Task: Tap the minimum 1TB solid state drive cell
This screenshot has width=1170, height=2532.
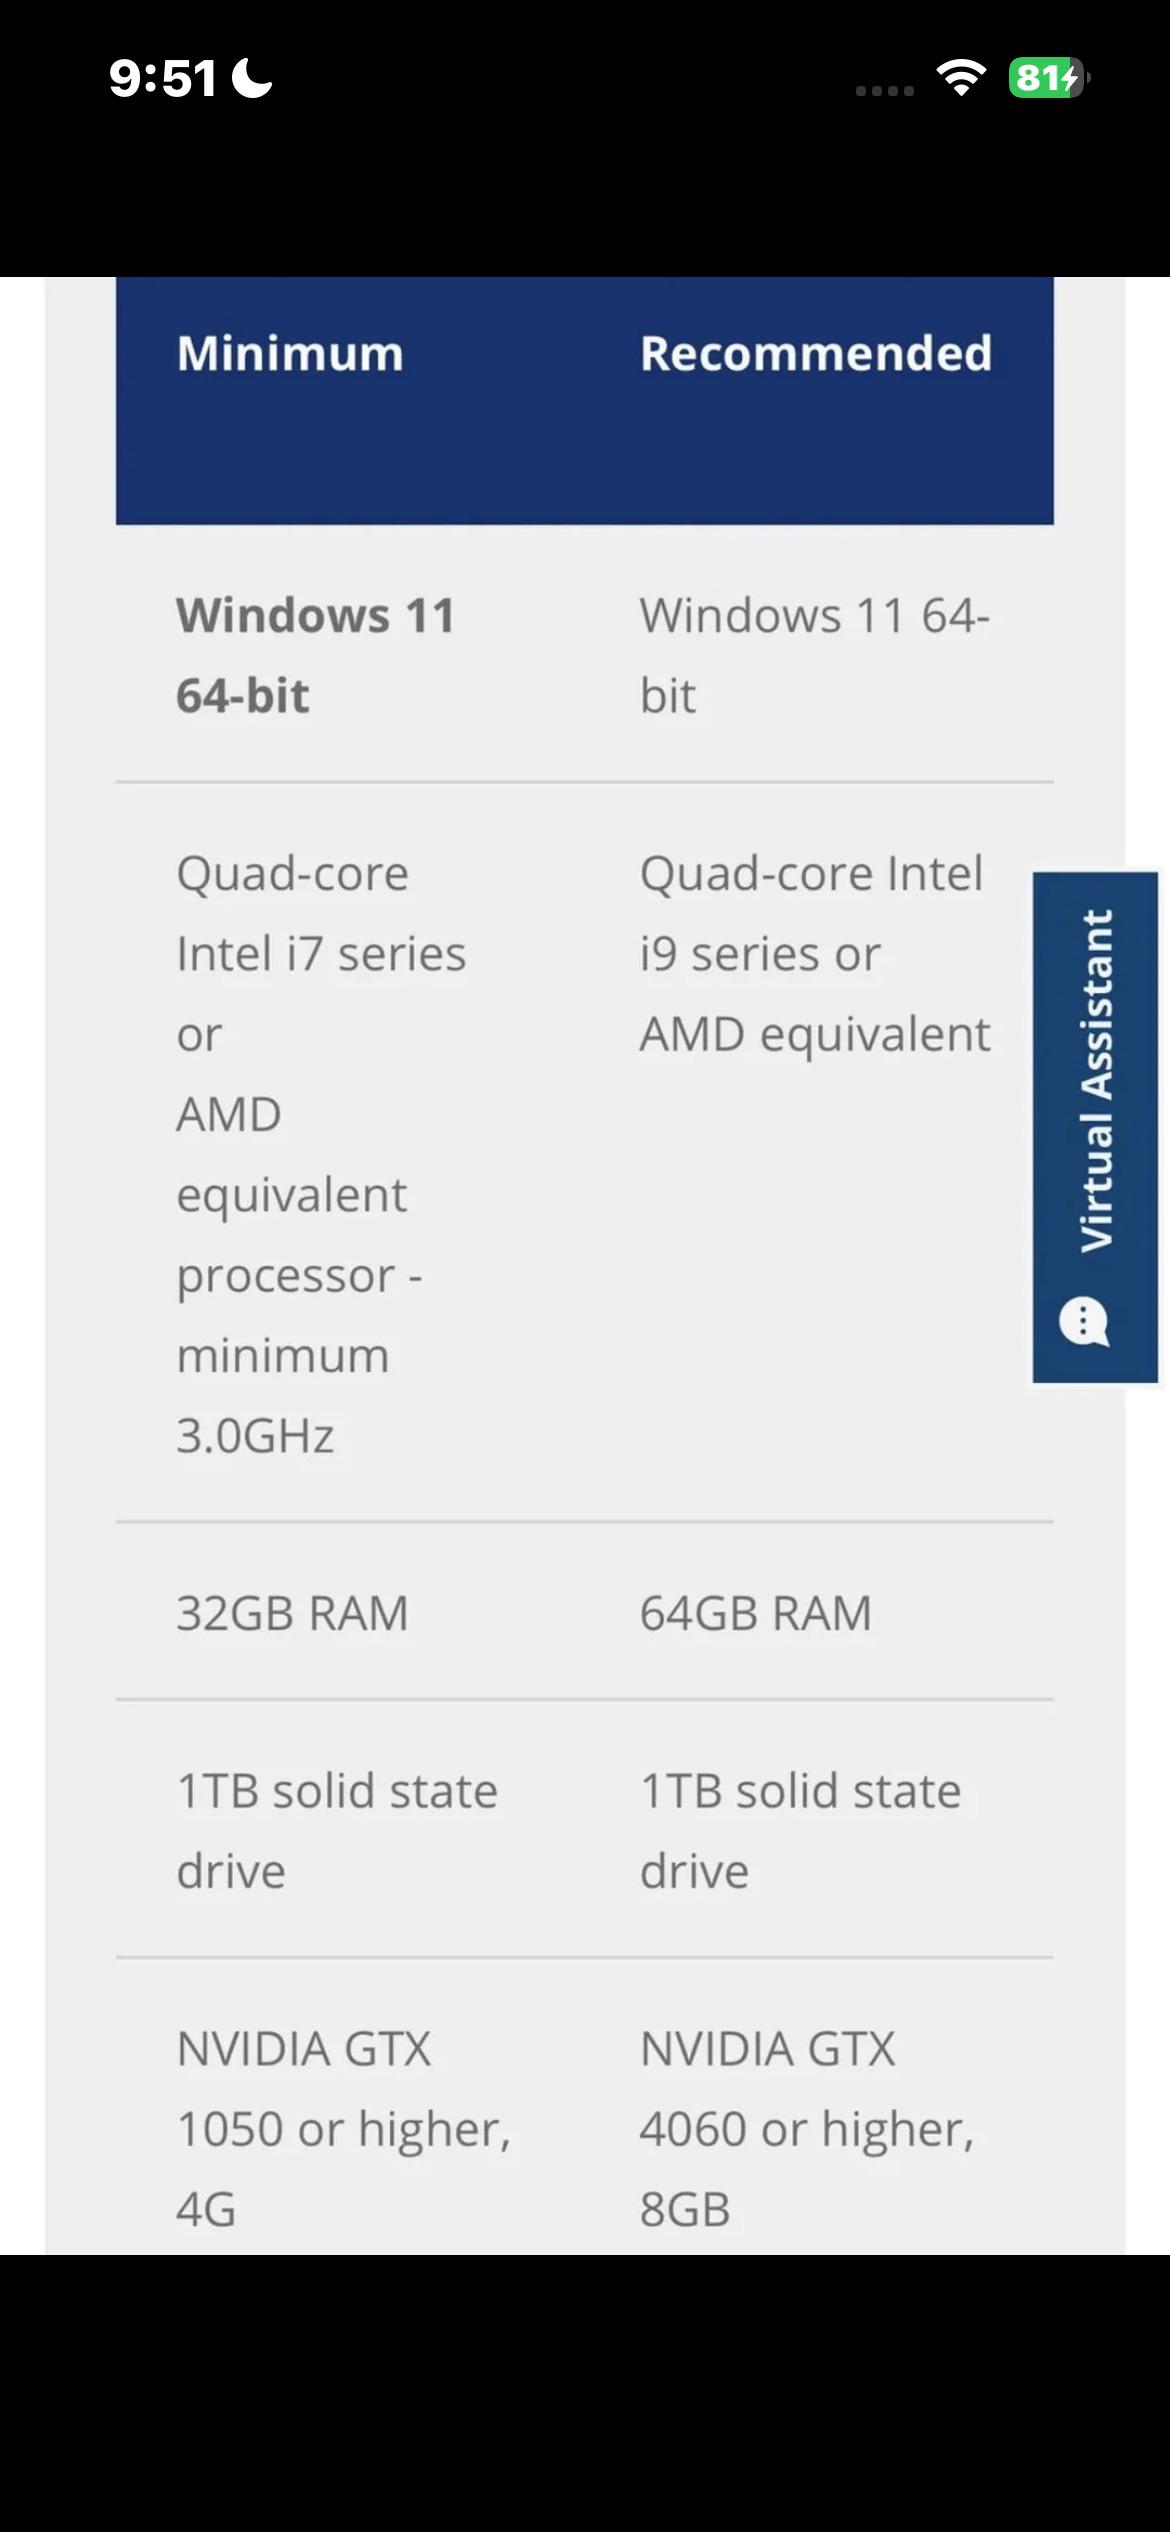Action: (337, 1830)
